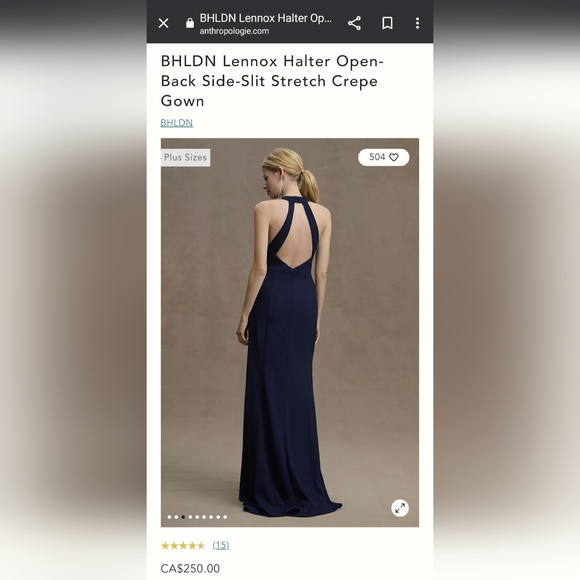Tap the navy gown product photo
This screenshot has height=580, width=580.
[x=290, y=332]
